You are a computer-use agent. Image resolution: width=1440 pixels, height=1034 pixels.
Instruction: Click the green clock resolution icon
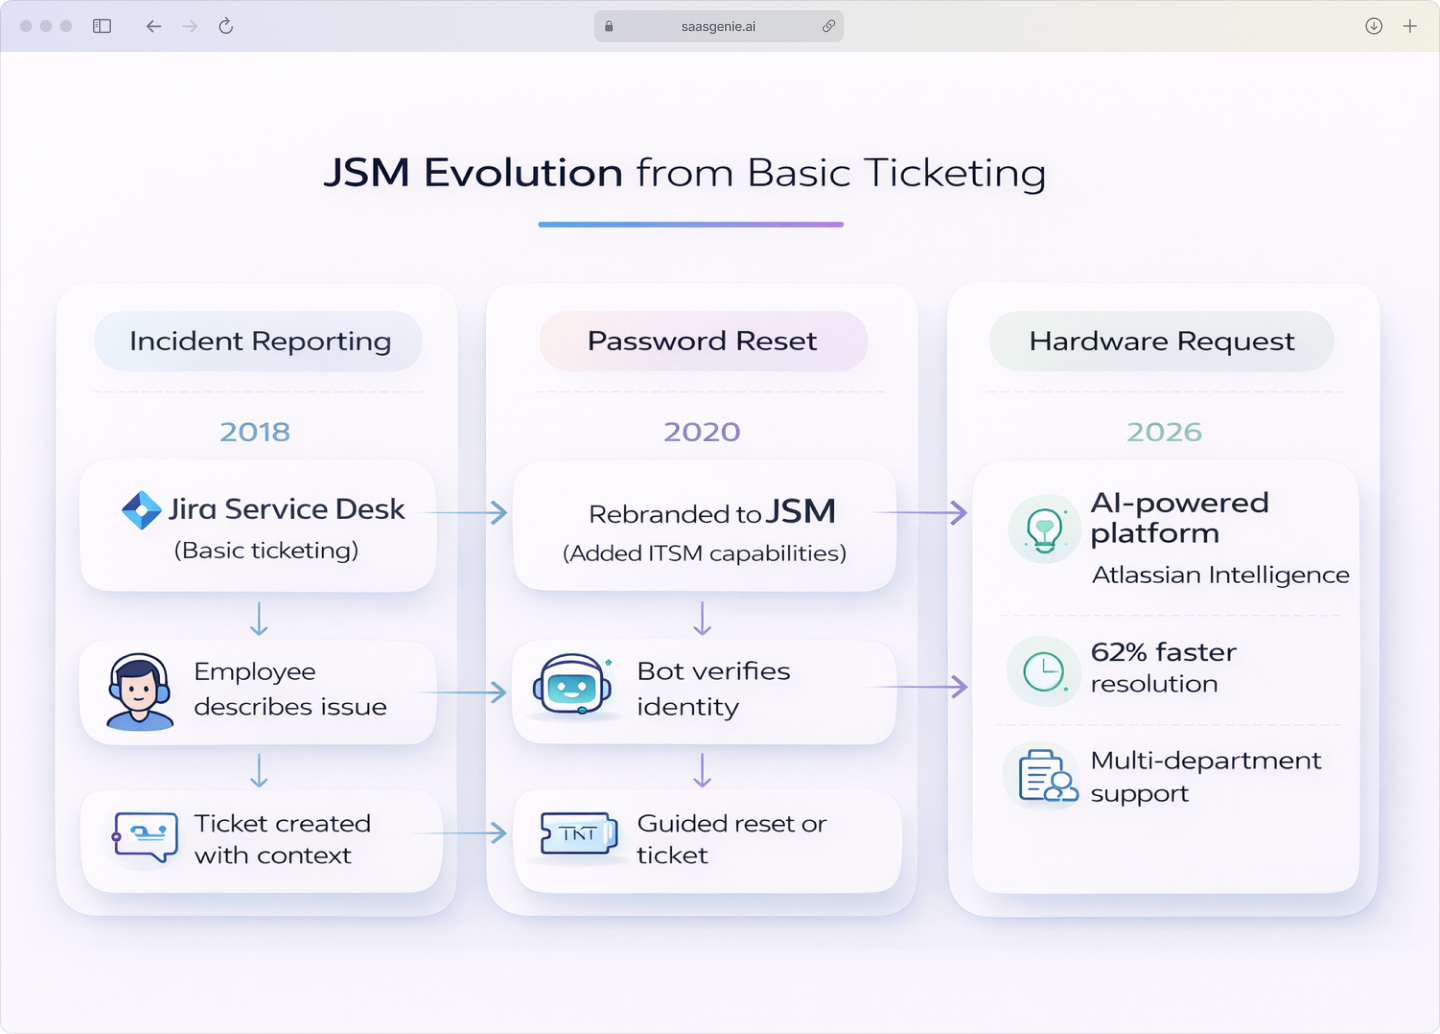coord(1044,672)
